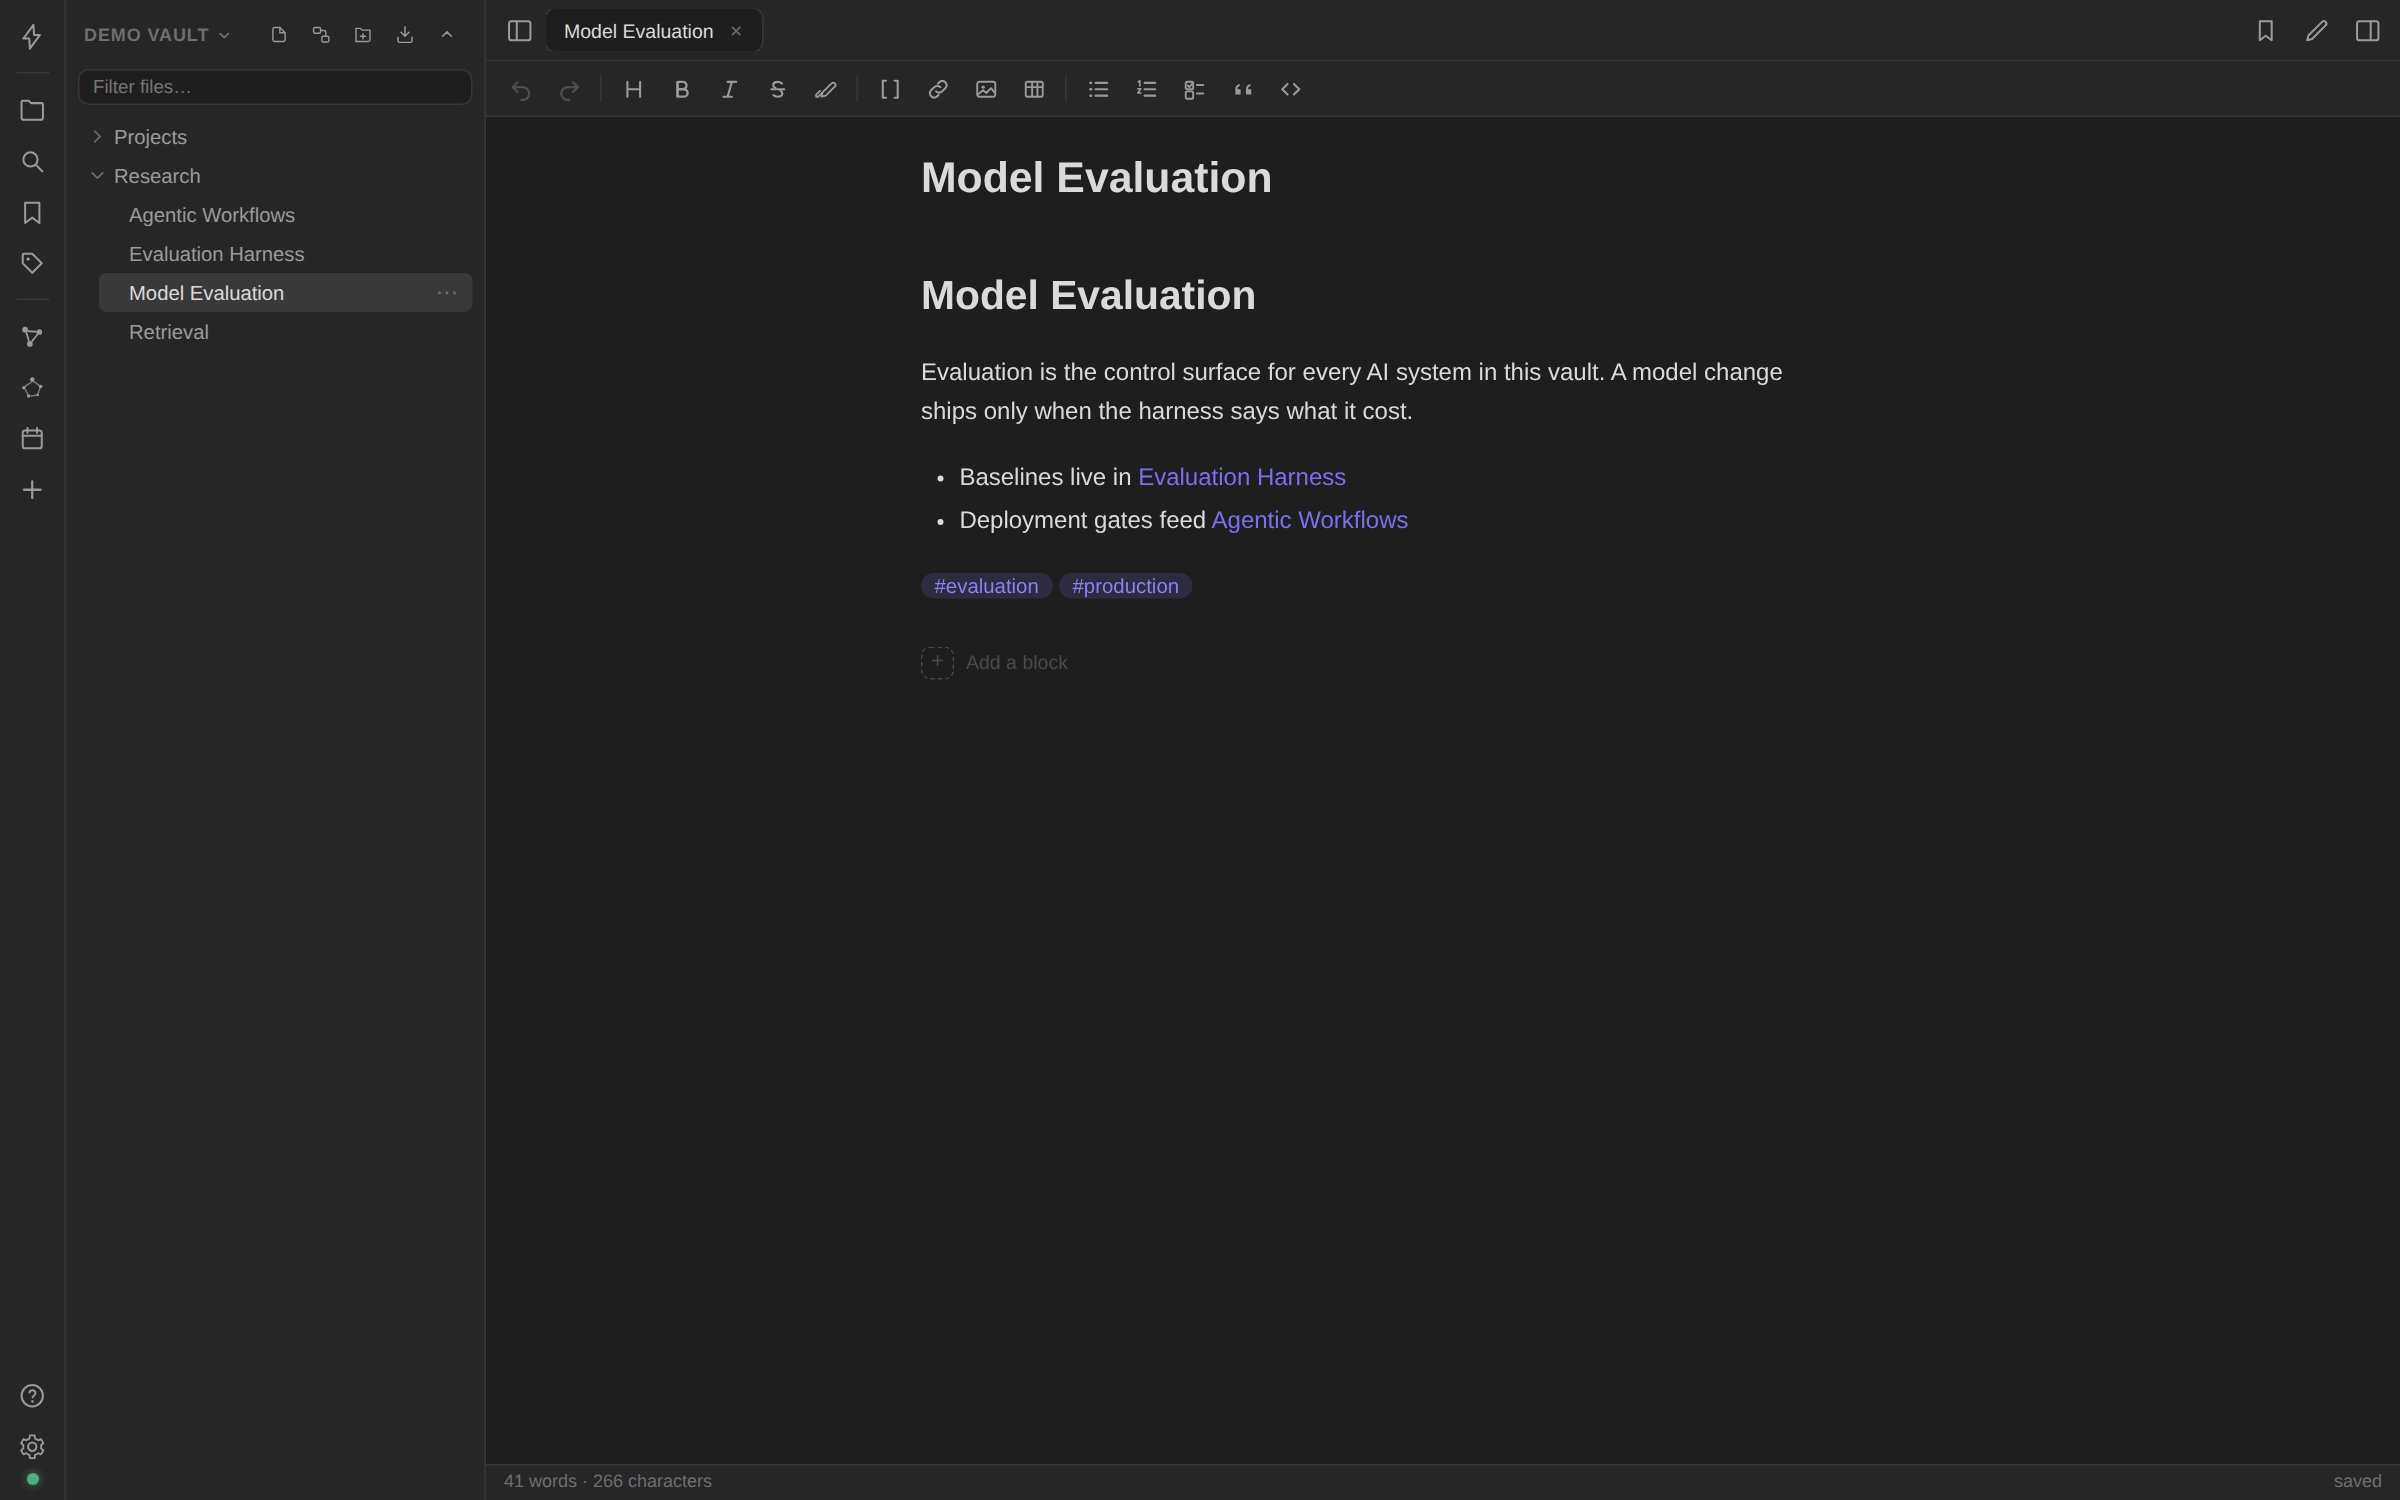Create a new folder icon in vault header
This screenshot has width=2400, height=1500.
point(363,35)
